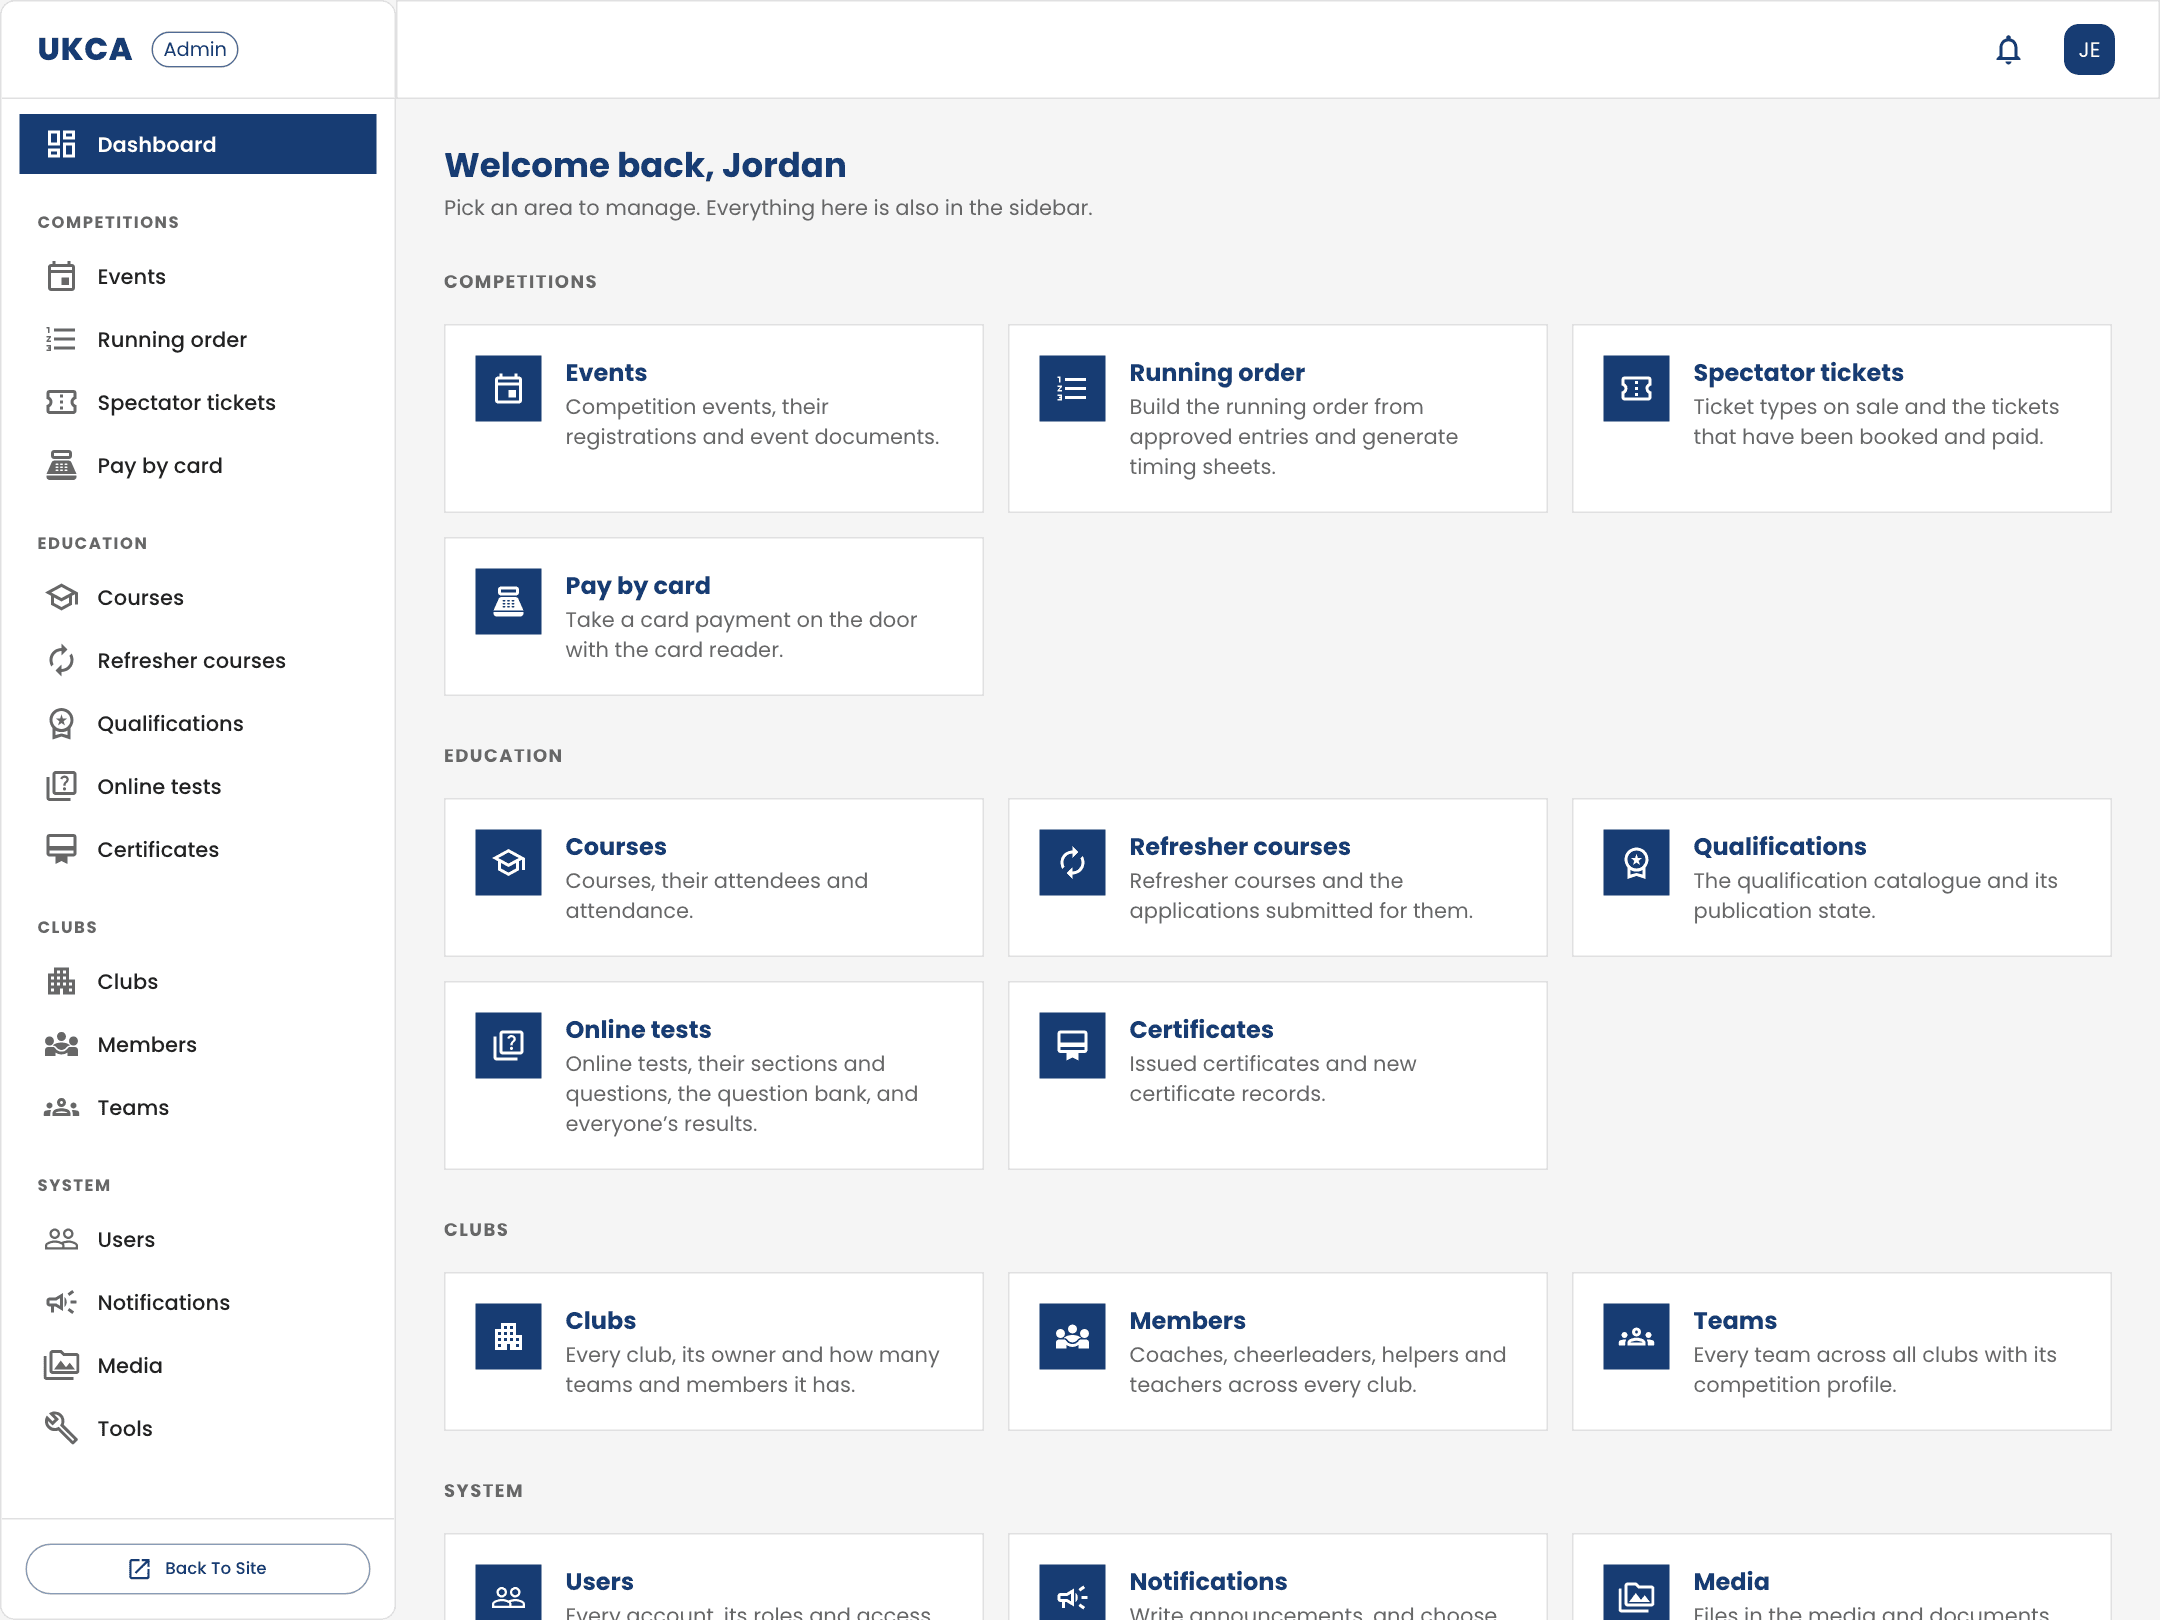
Task: Open Clubs sidebar item
Action: (198, 981)
